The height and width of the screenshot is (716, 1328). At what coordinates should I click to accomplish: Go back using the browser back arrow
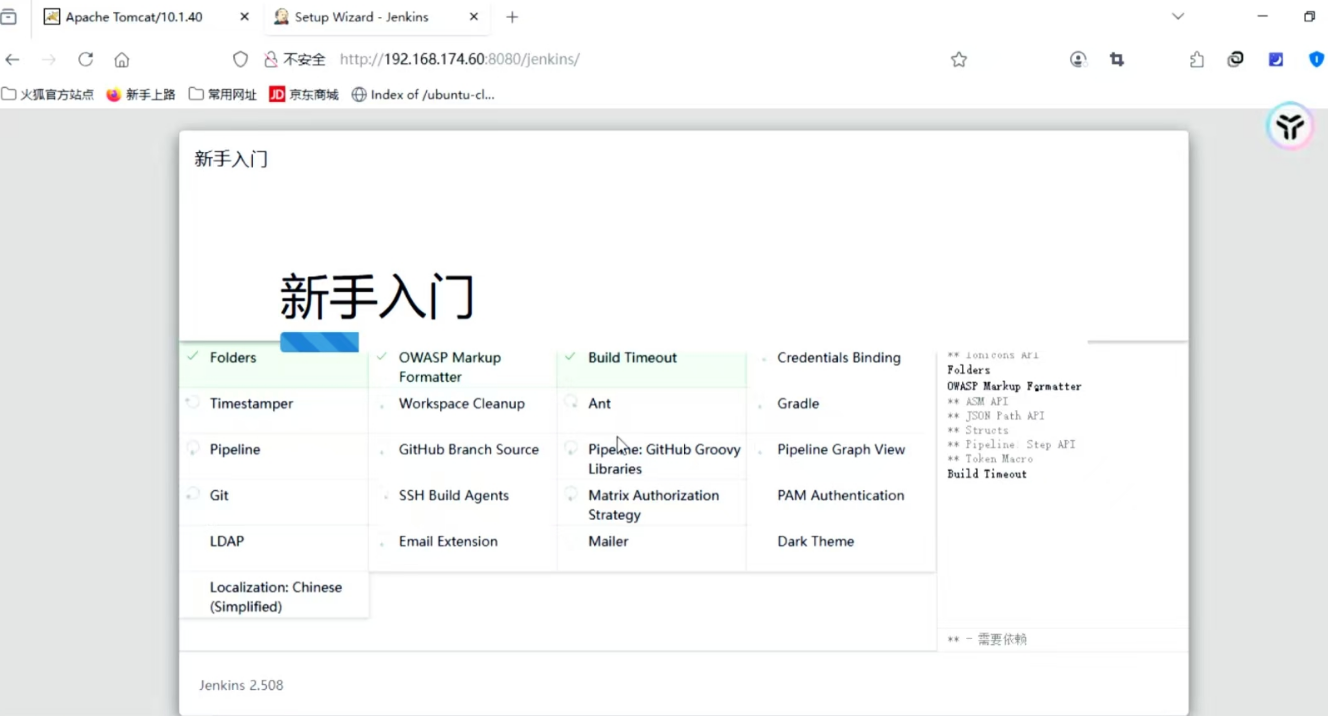(13, 60)
